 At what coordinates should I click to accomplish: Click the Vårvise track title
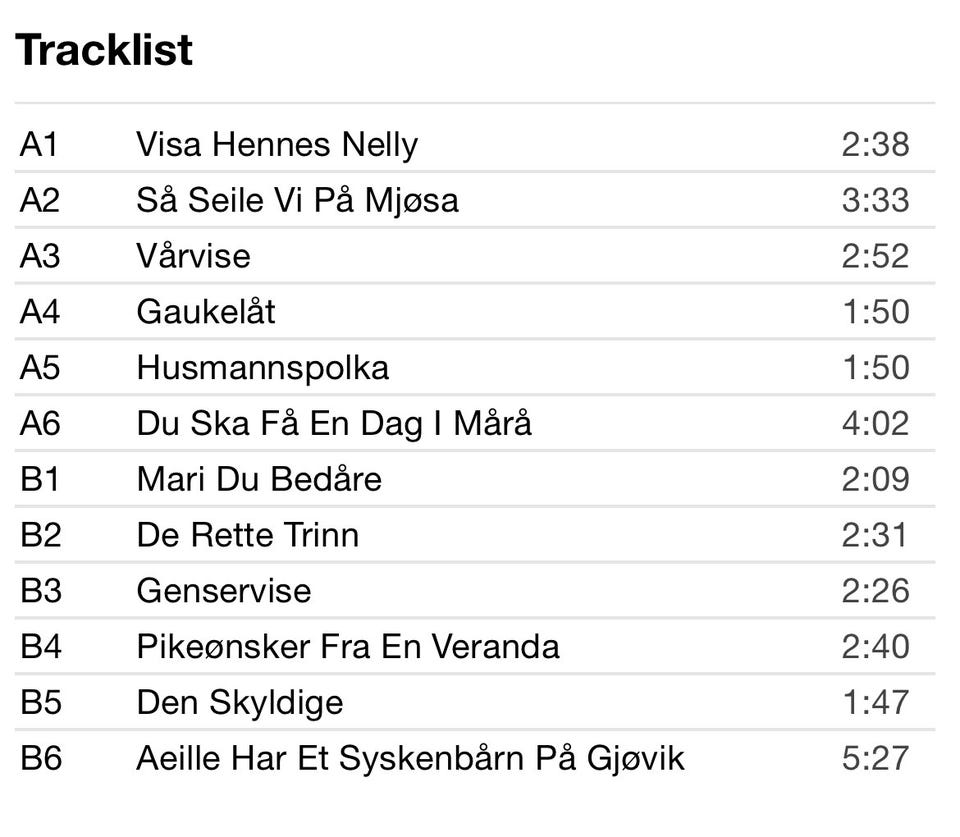[193, 256]
